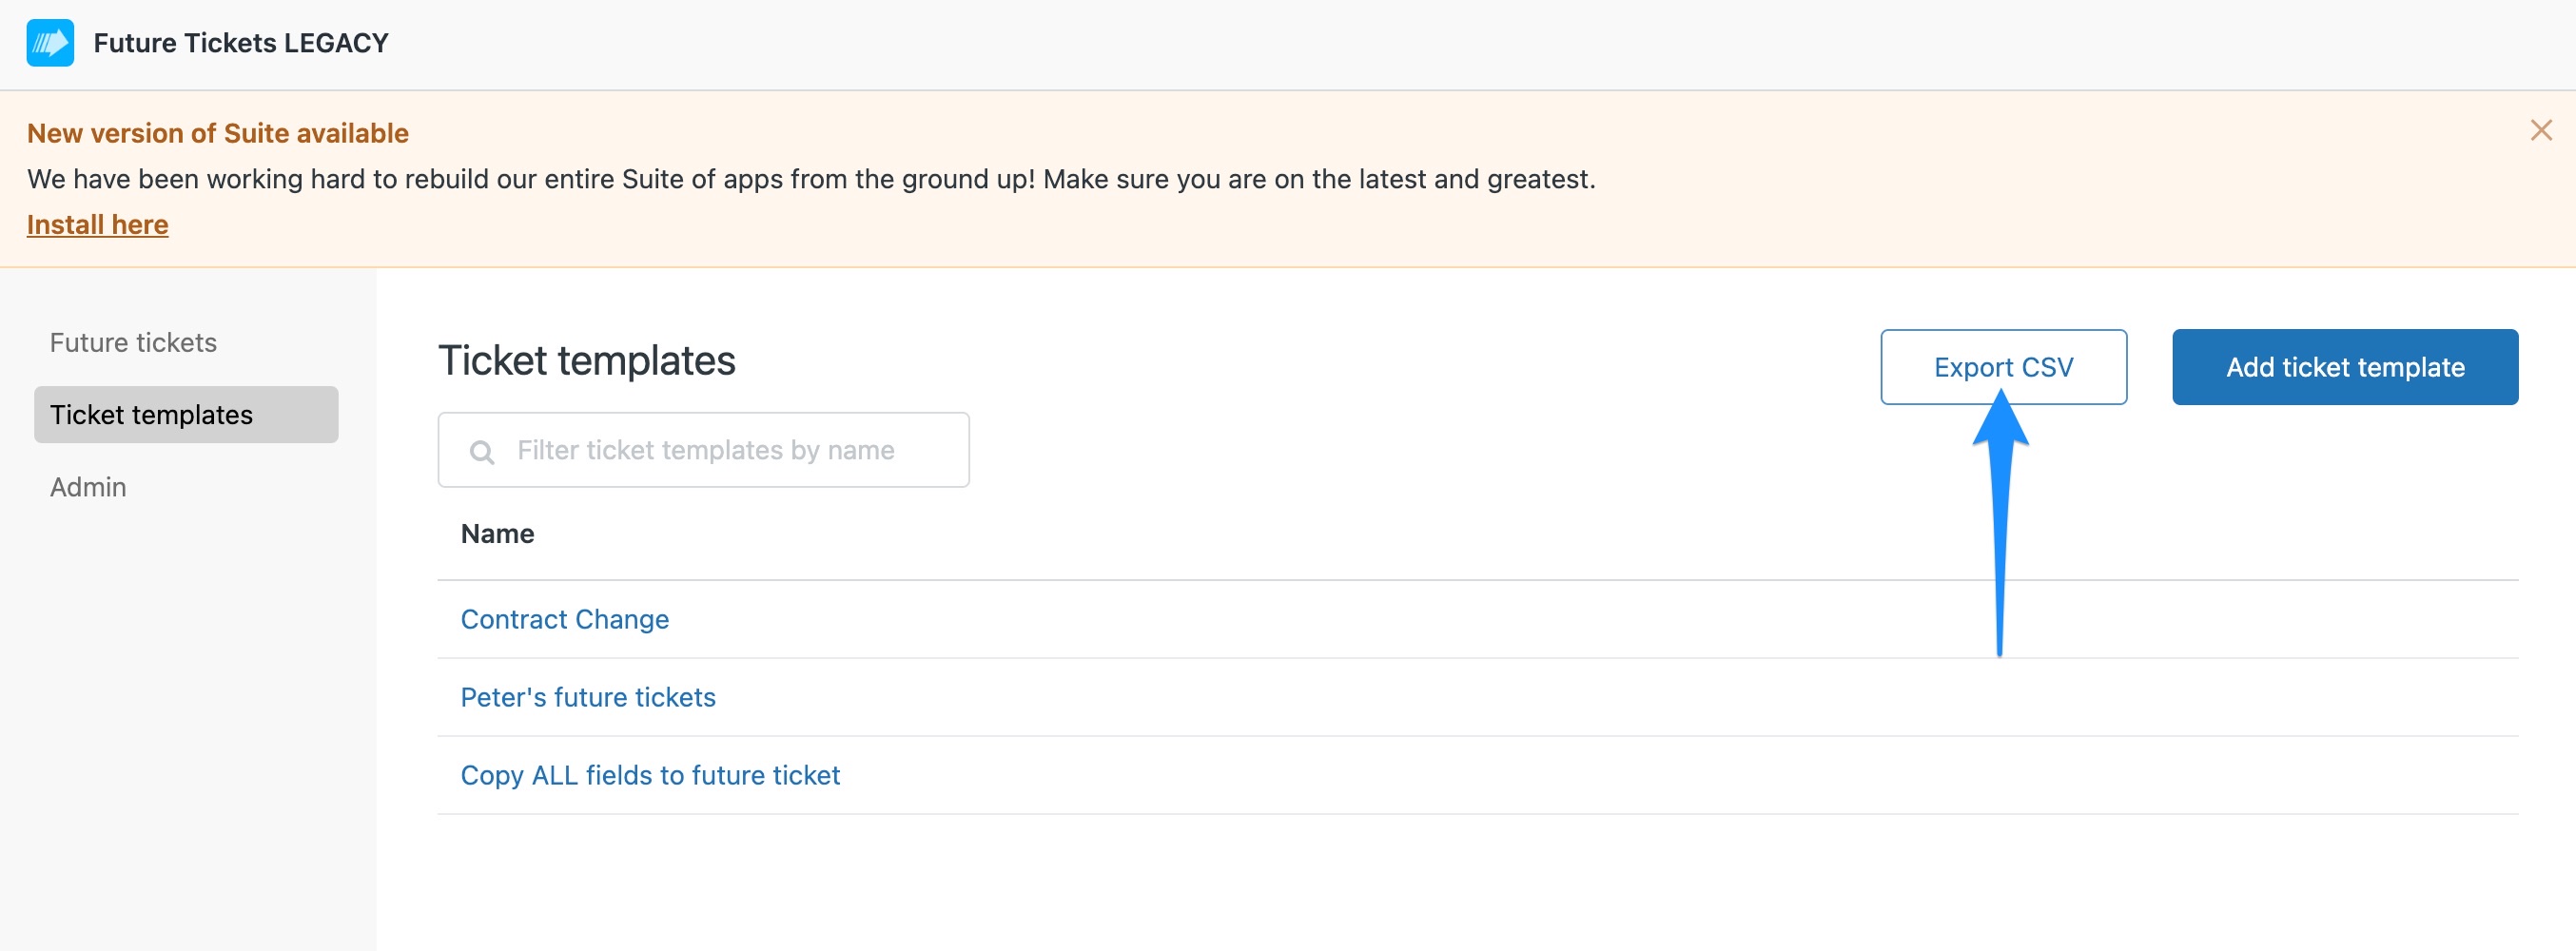Screen dimensions: 2576x951
Task: Click the search magnifier icon
Action: click(x=482, y=452)
